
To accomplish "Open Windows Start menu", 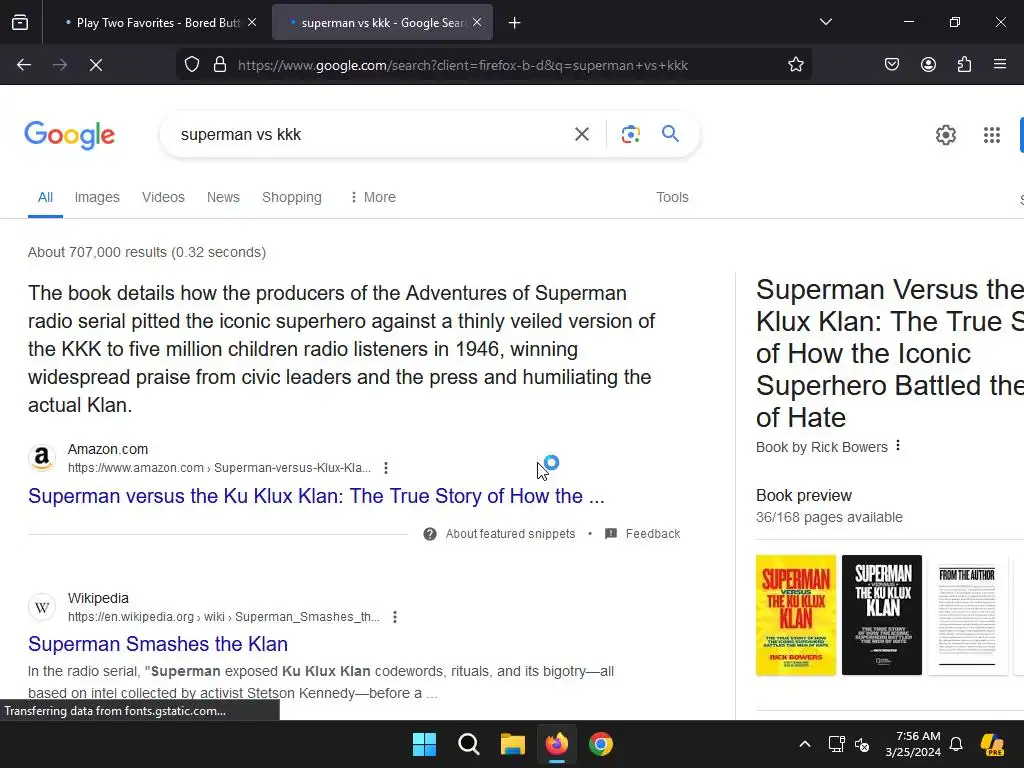I will [x=424, y=744].
